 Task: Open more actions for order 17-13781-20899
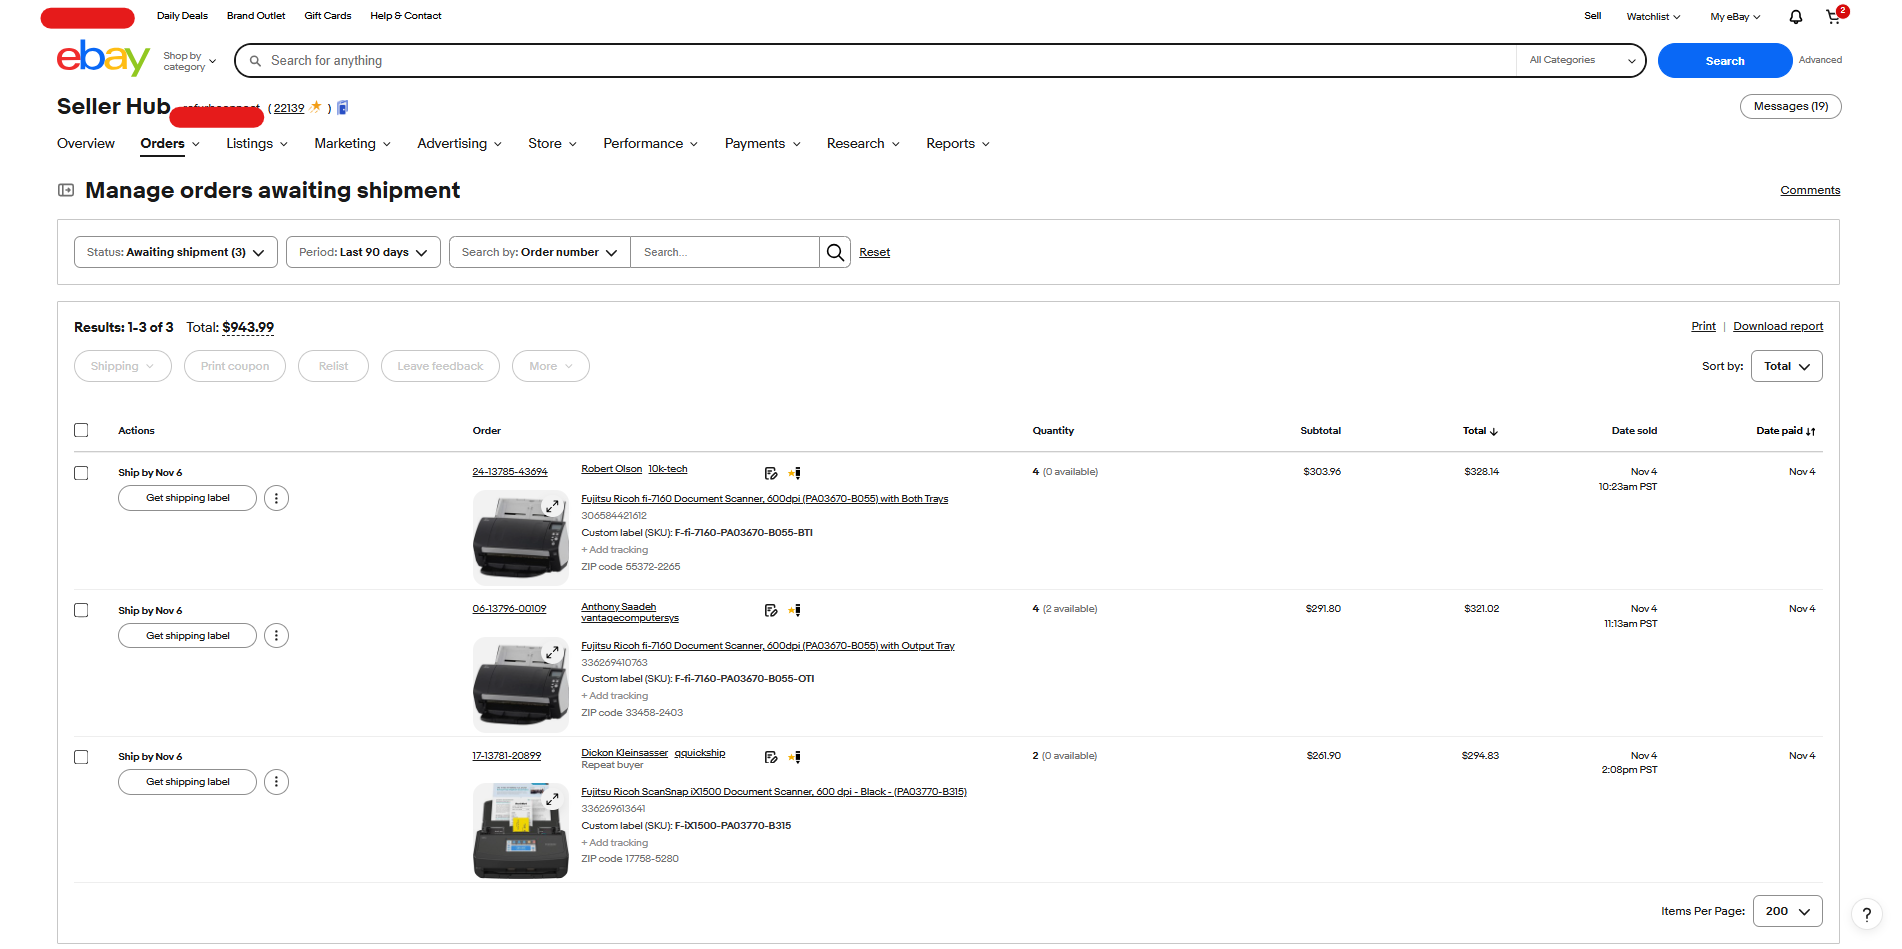pyautogui.click(x=276, y=782)
